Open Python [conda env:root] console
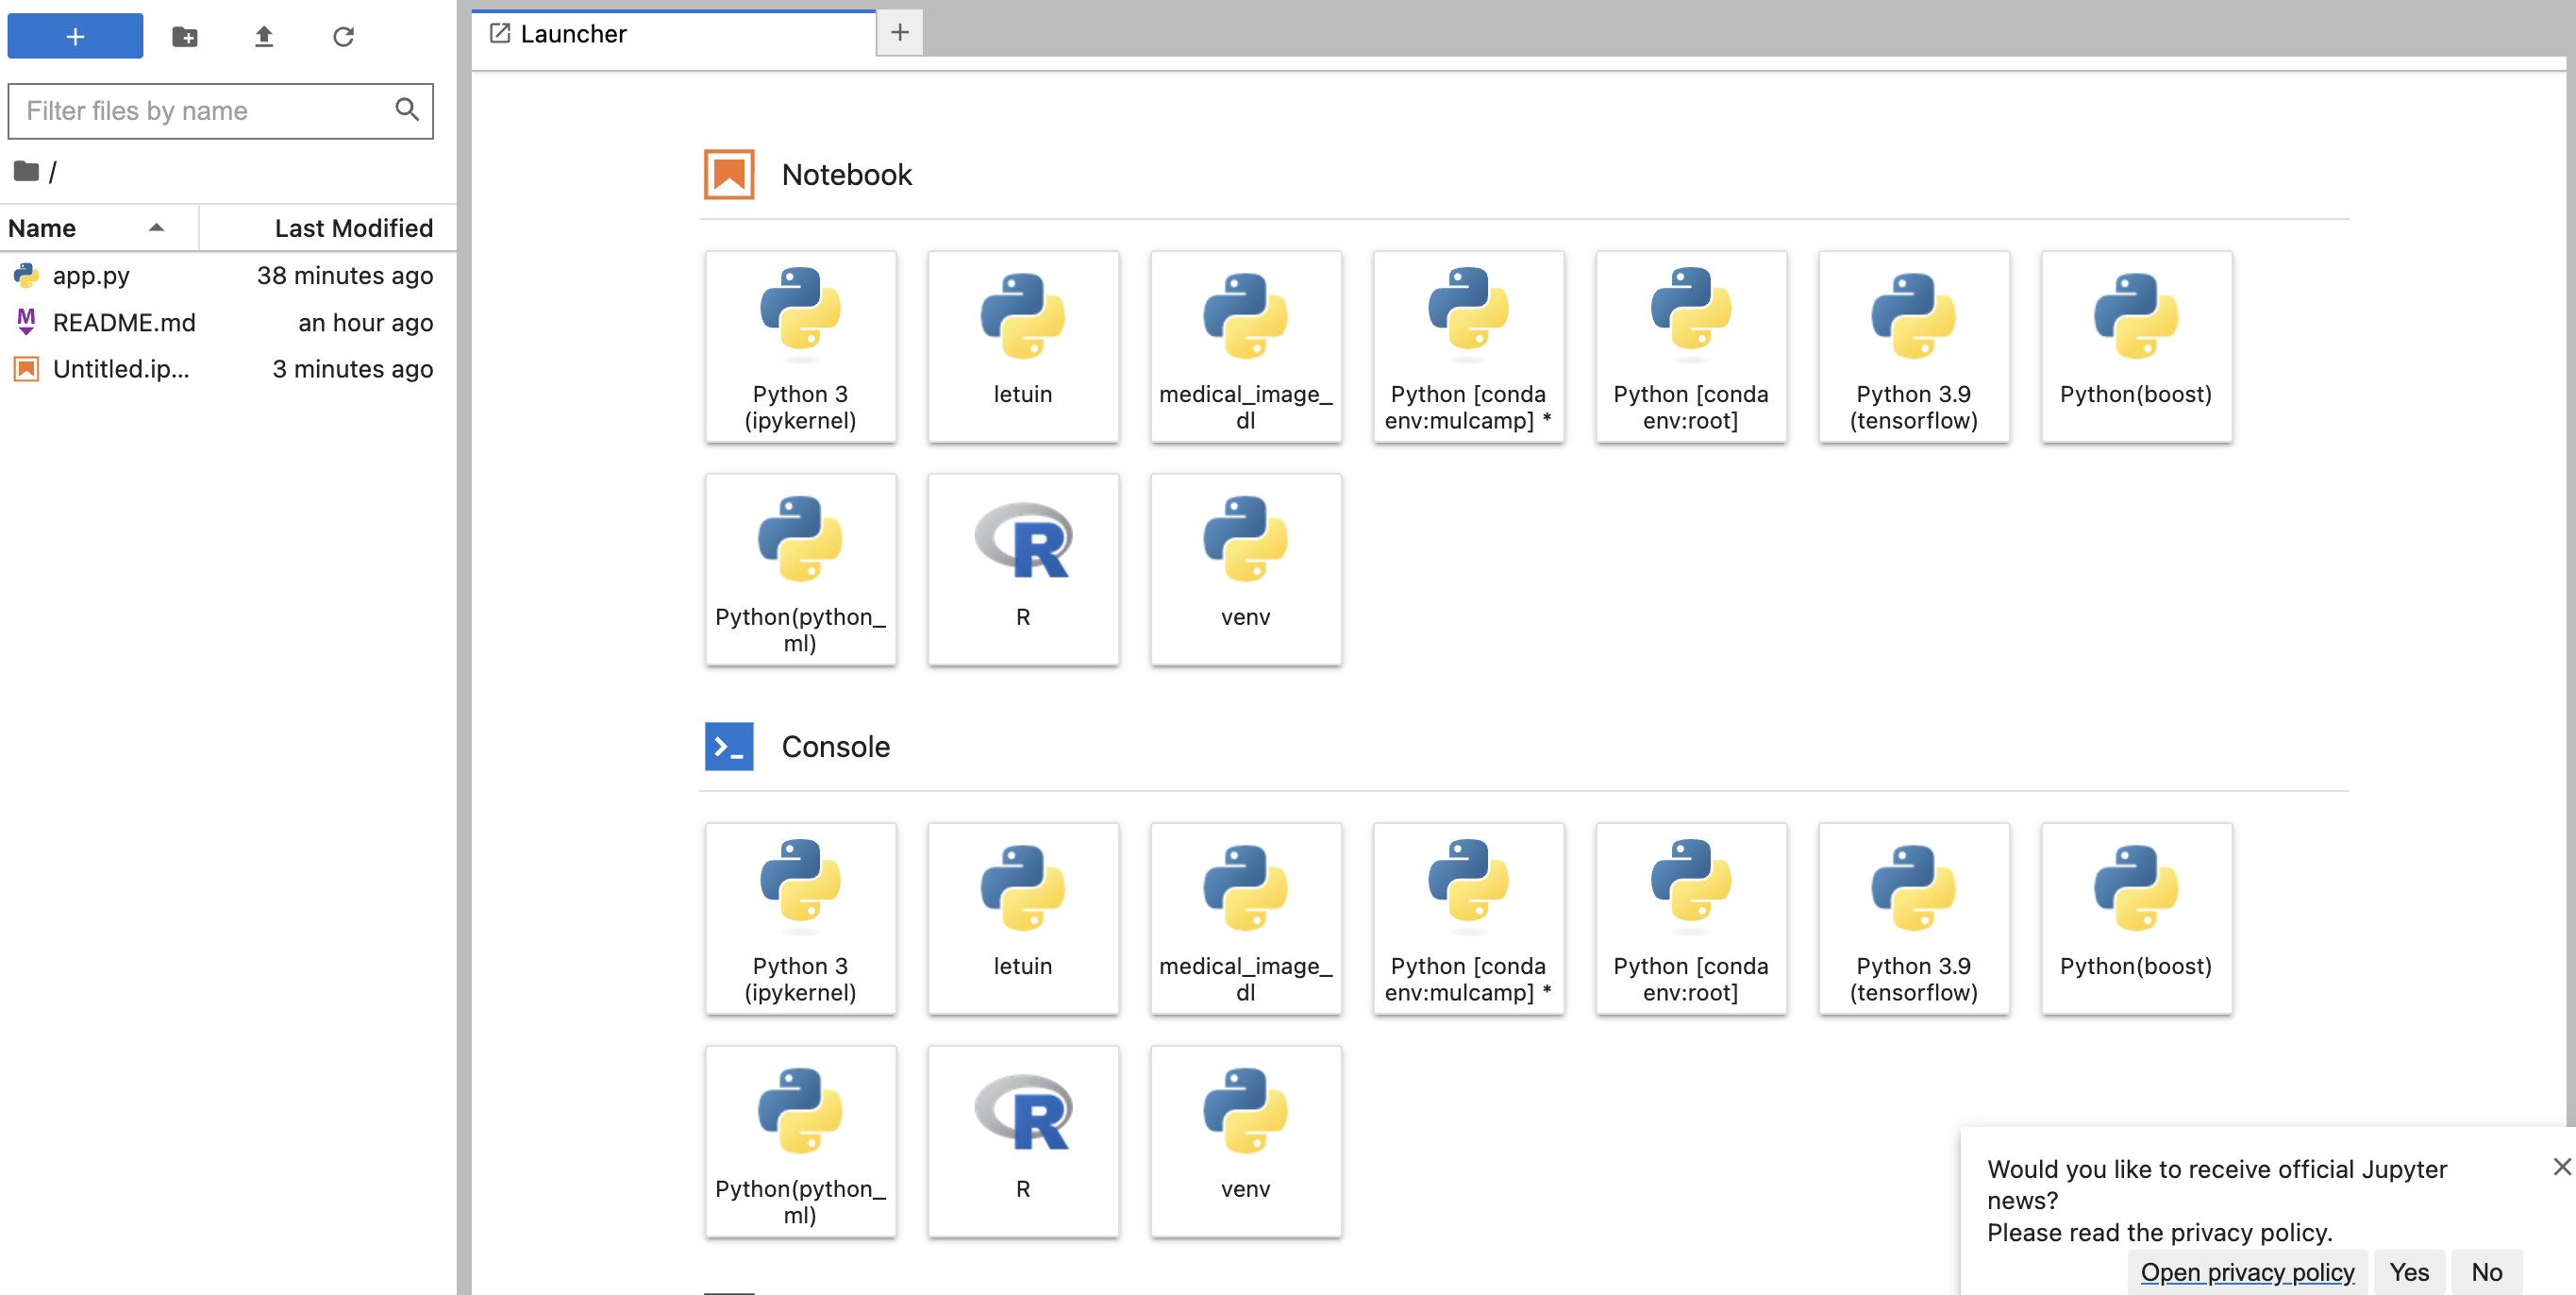This screenshot has height=1295, width=2576. [1691, 918]
